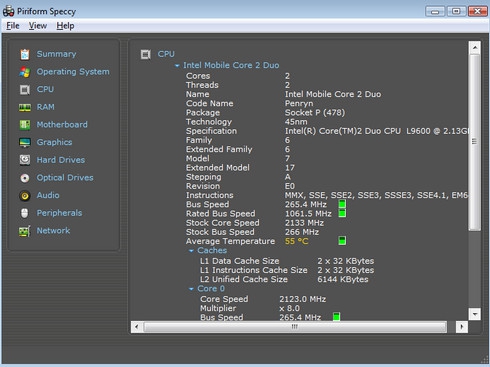The height and width of the screenshot is (367, 490).
Task: Show the Audio section
Action: pos(48,195)
